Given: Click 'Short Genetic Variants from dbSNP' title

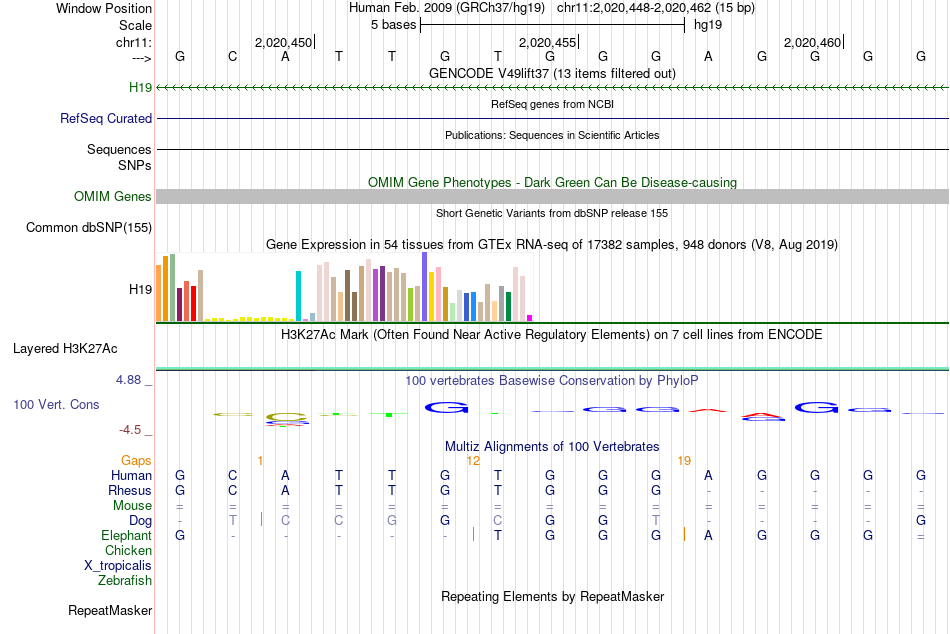Looking at the screenshot, I should click(x=552, y=213).
